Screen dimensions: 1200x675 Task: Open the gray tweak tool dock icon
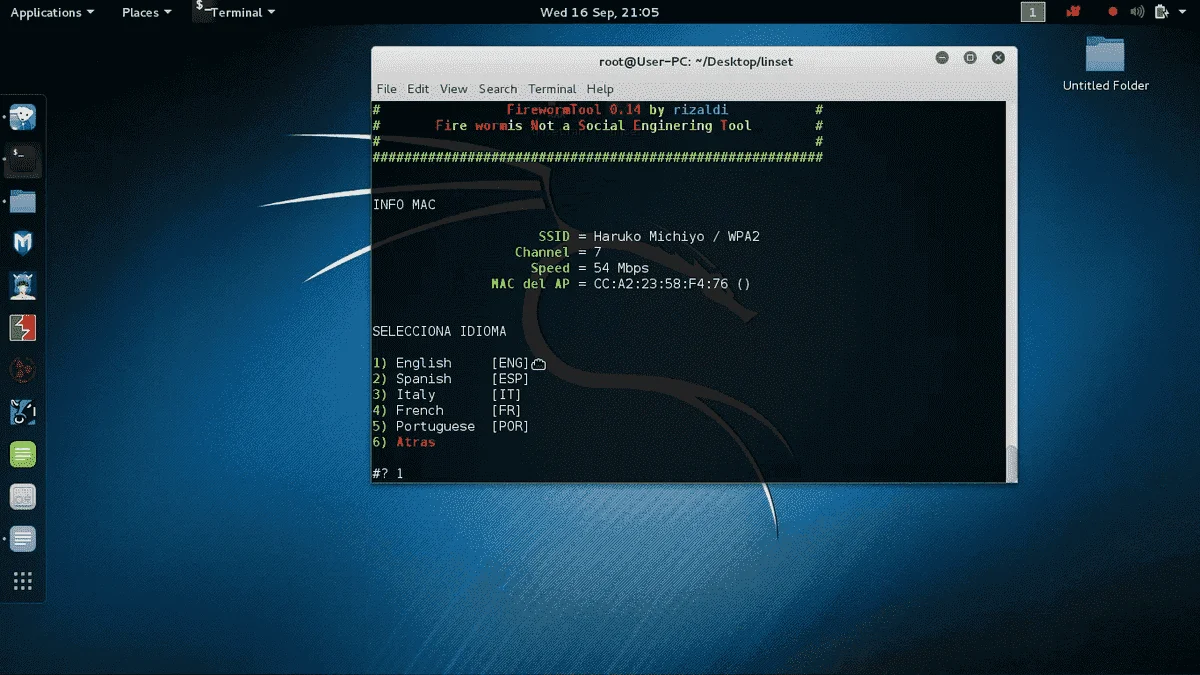click(23, 497)
